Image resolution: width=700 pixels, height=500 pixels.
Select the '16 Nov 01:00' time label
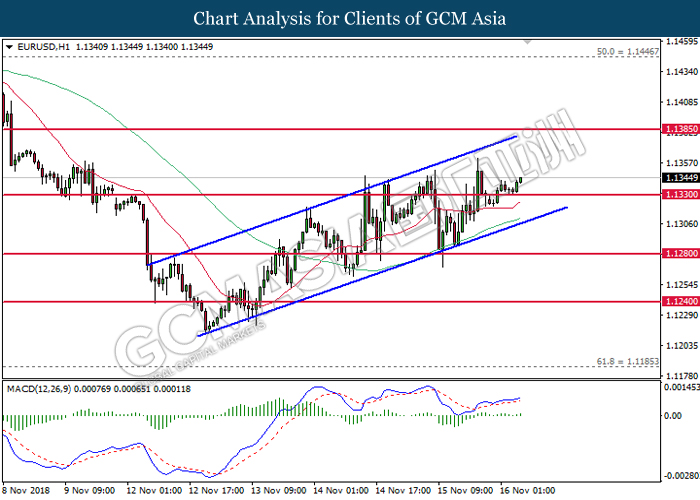[528, 490]
